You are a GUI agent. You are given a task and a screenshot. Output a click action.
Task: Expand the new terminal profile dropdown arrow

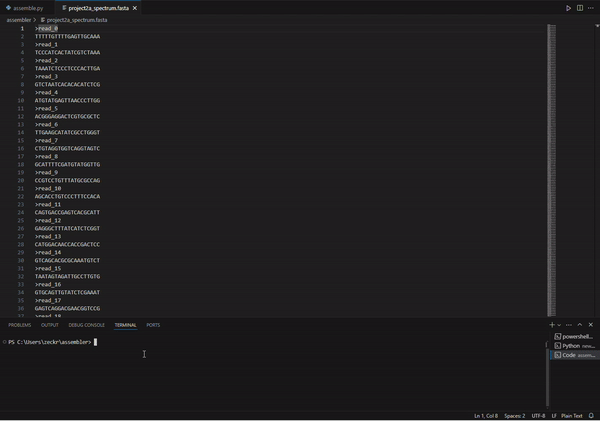point(558,325)
